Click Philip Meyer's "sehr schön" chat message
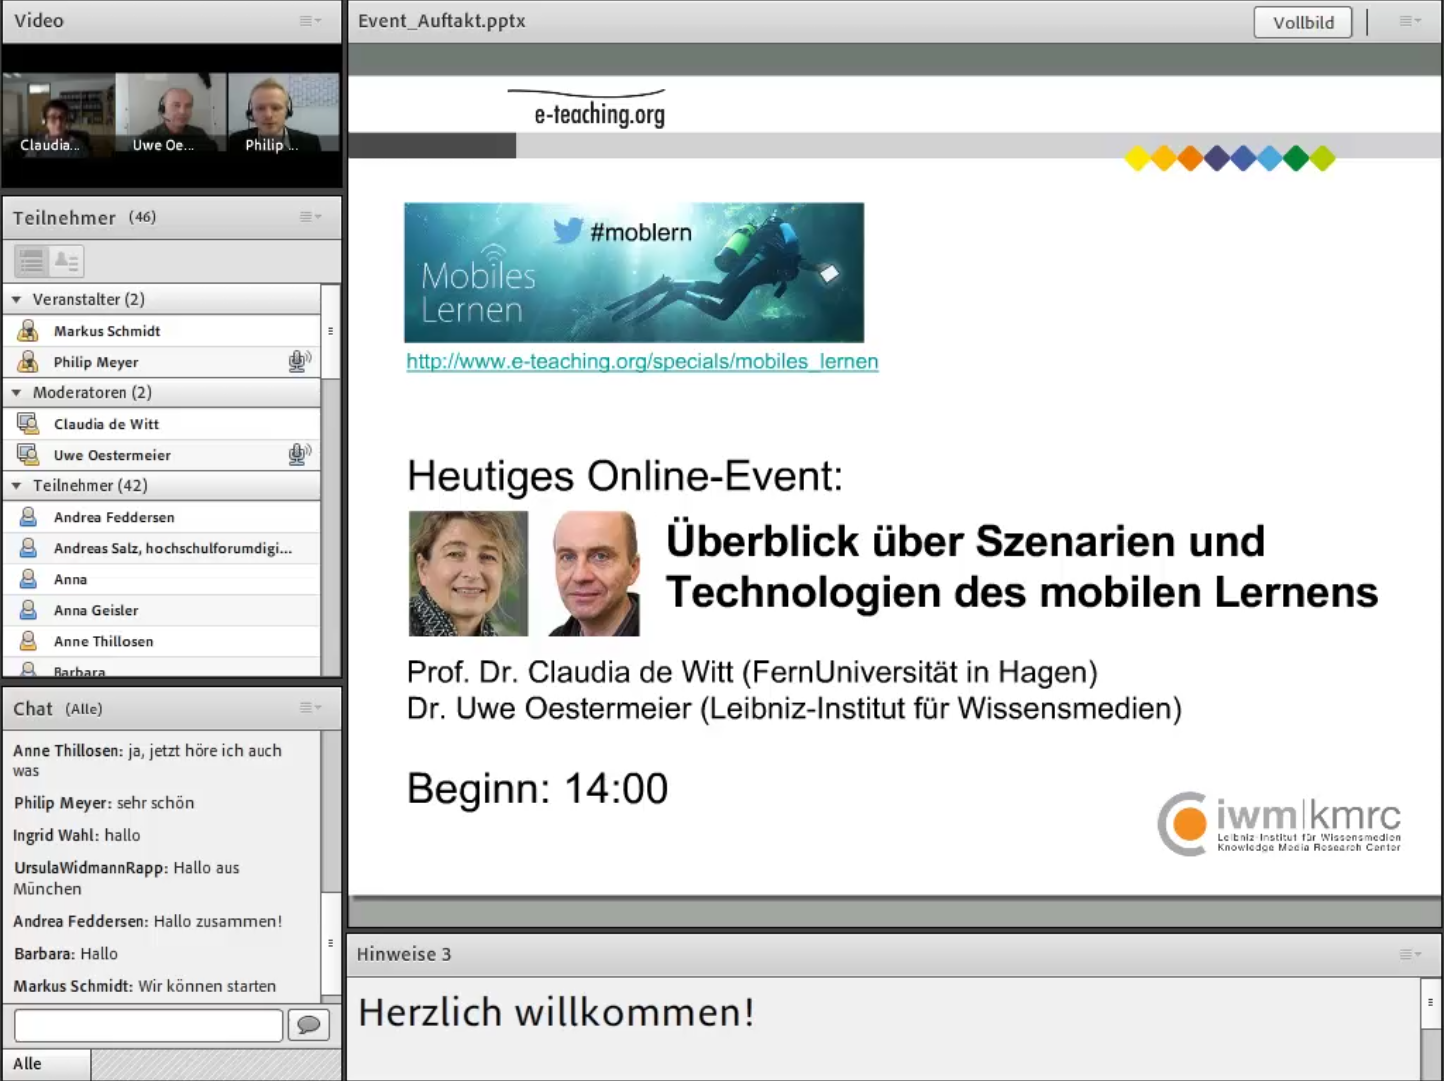 104,803
